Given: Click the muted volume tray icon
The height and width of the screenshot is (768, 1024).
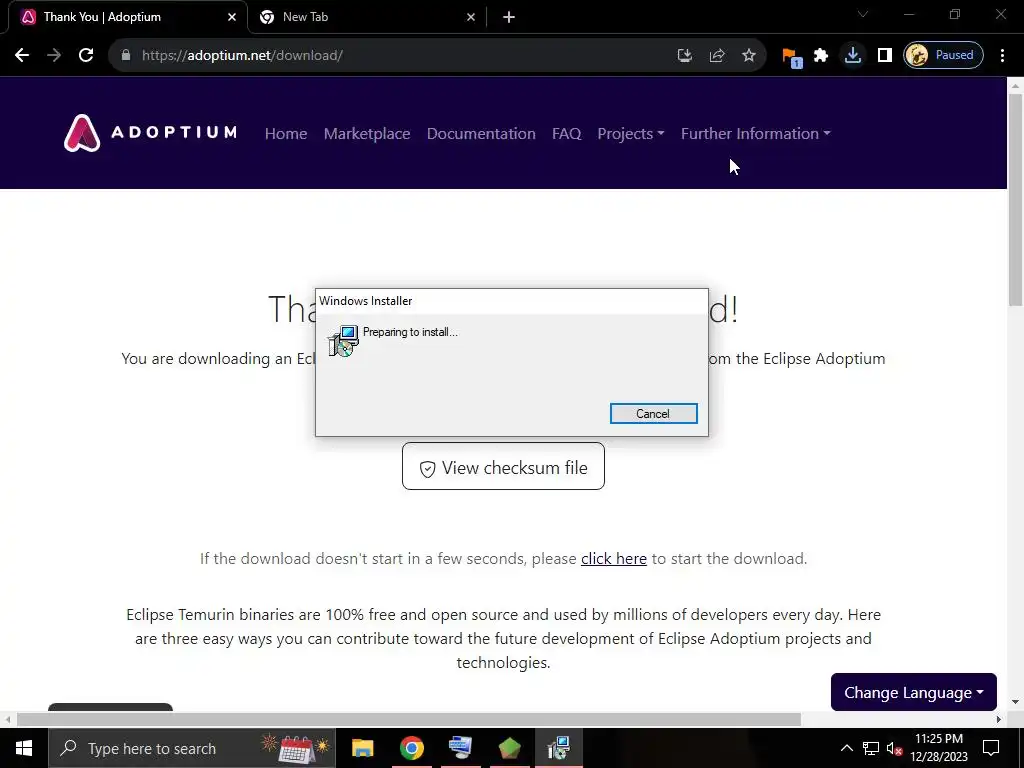Looking at the screenshot, I should [895, 748].
